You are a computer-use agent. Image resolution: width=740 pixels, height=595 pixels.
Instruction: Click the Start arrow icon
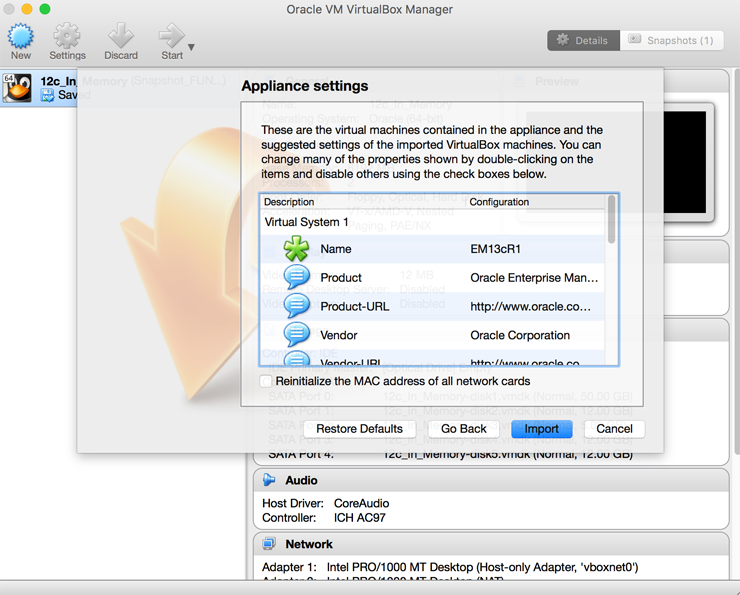[171, 35]
